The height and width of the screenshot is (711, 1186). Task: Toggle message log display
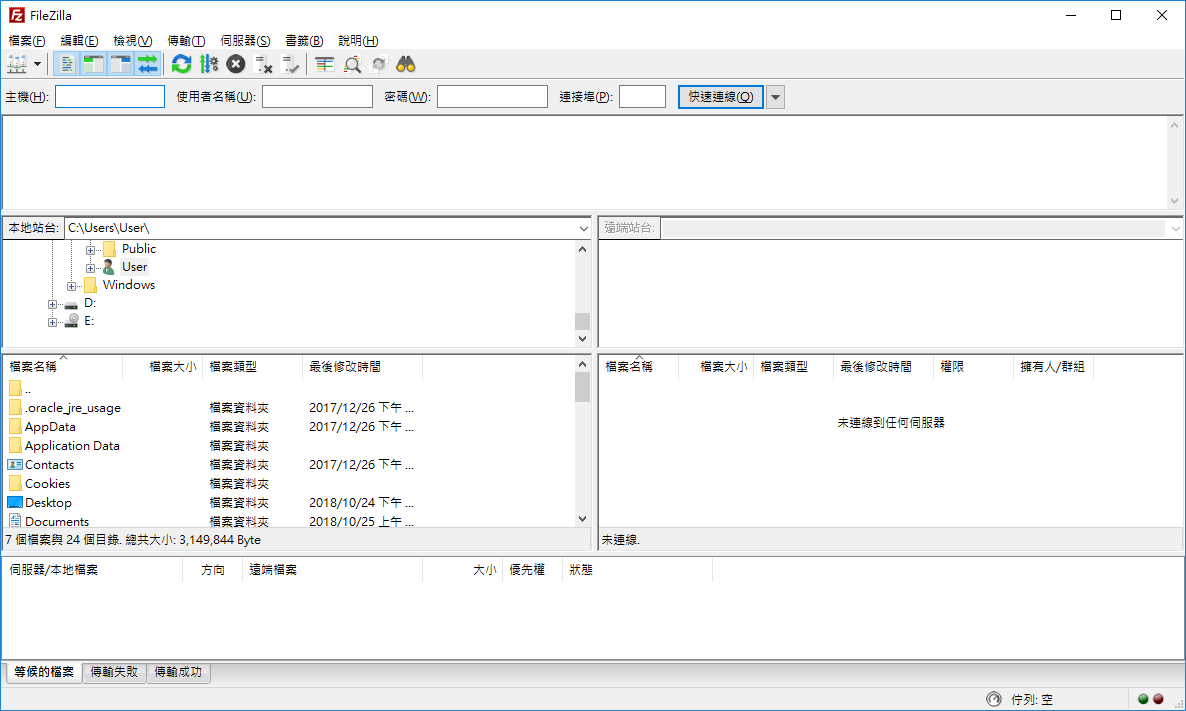[x=67, y=64]
